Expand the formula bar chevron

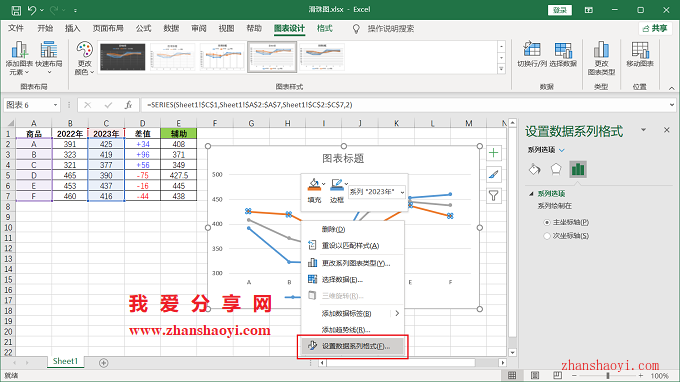pyautogui.click(x=671, y=105)
